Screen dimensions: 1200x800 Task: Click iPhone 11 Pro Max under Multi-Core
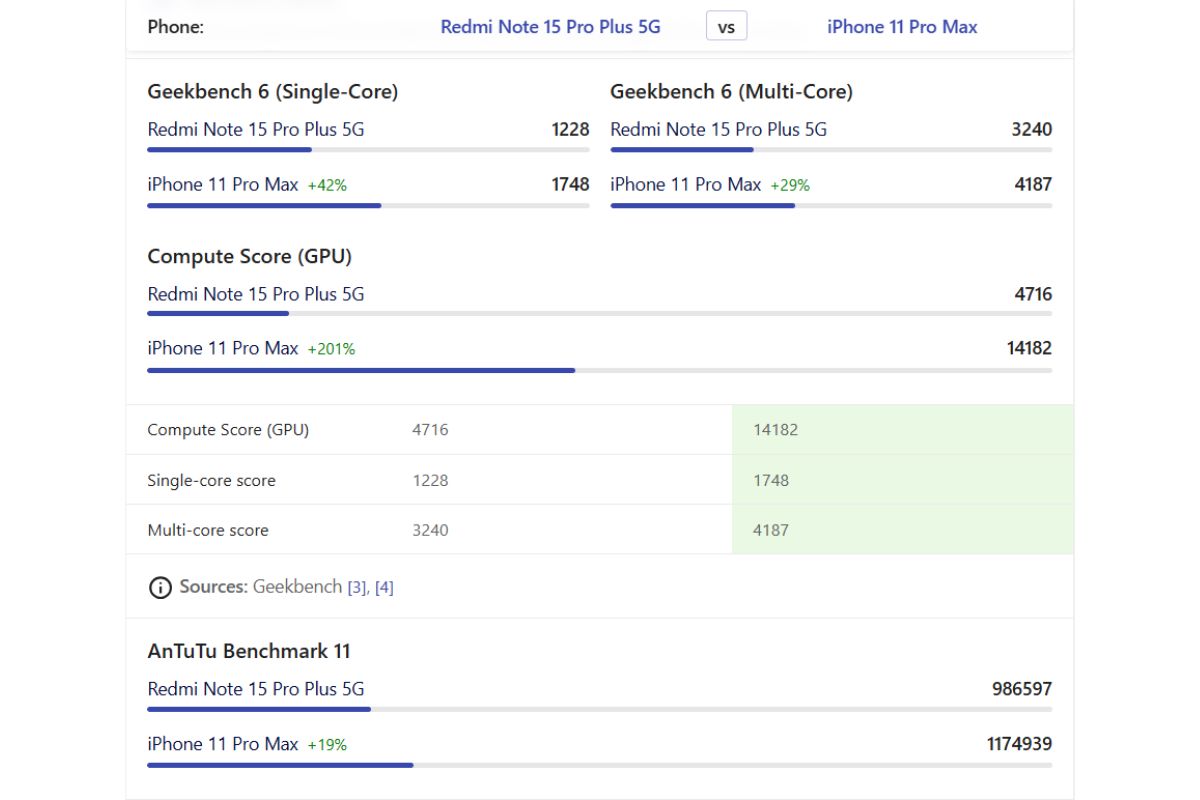(686, 184)
